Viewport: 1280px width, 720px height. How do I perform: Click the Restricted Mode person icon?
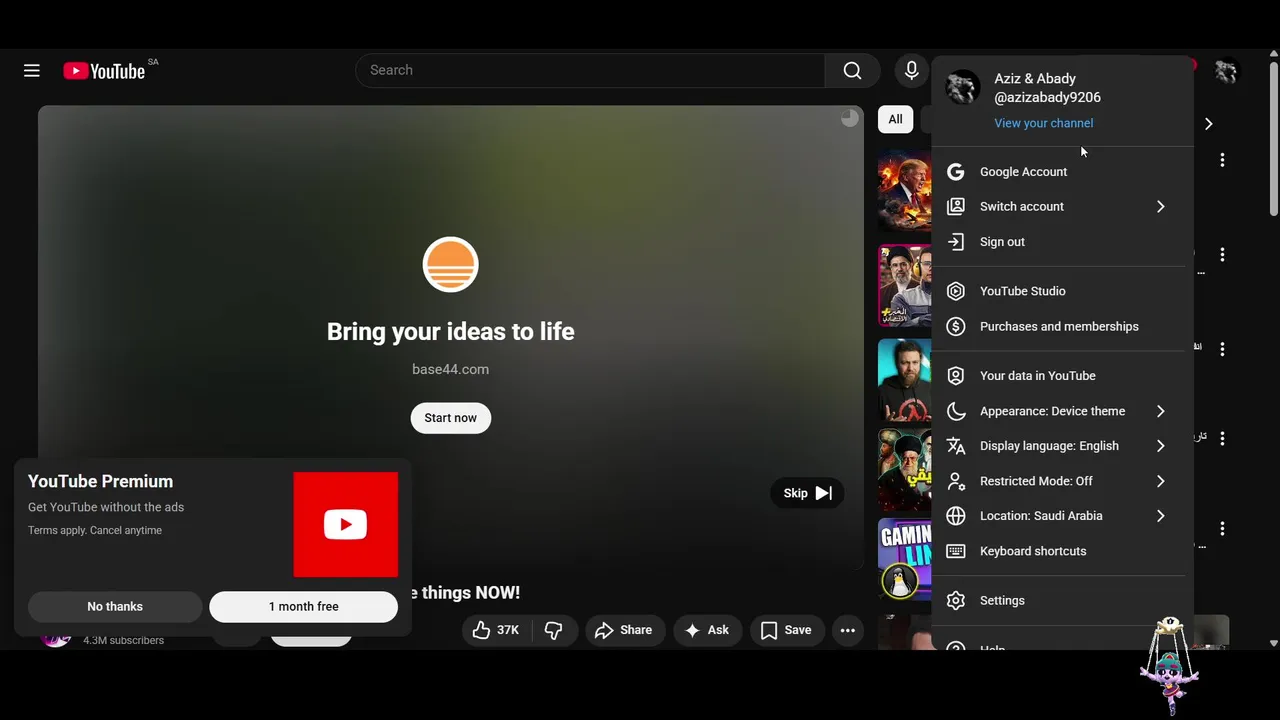pyautogui.click(x=956, y=481)
